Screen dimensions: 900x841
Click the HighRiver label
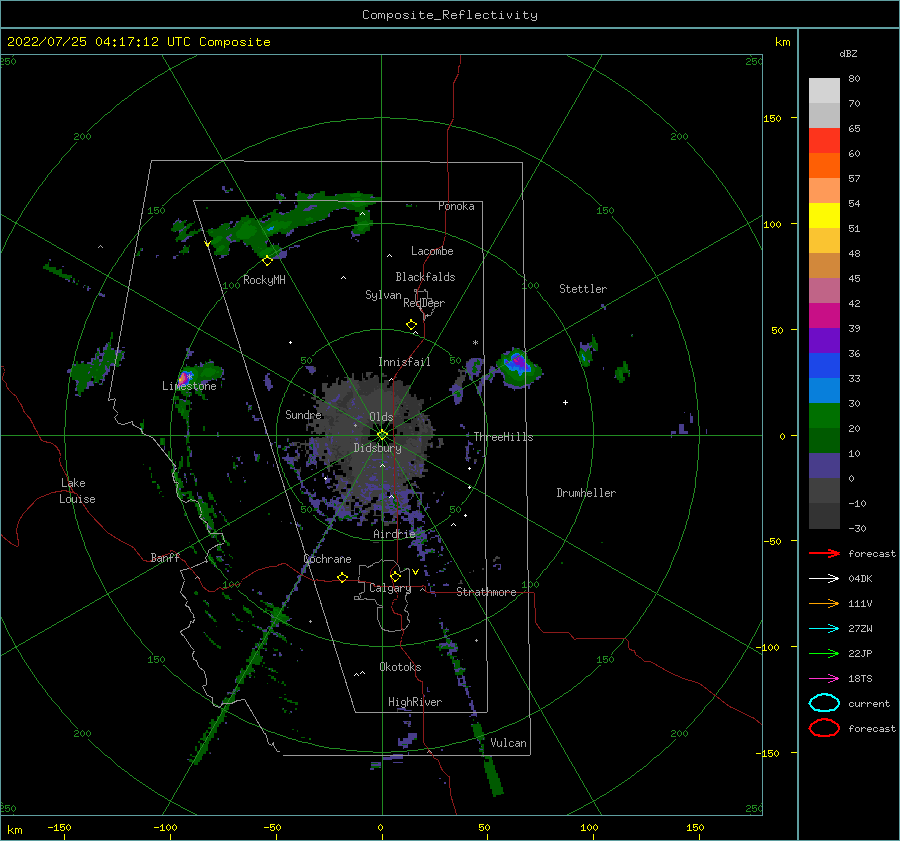coord(415,702)
